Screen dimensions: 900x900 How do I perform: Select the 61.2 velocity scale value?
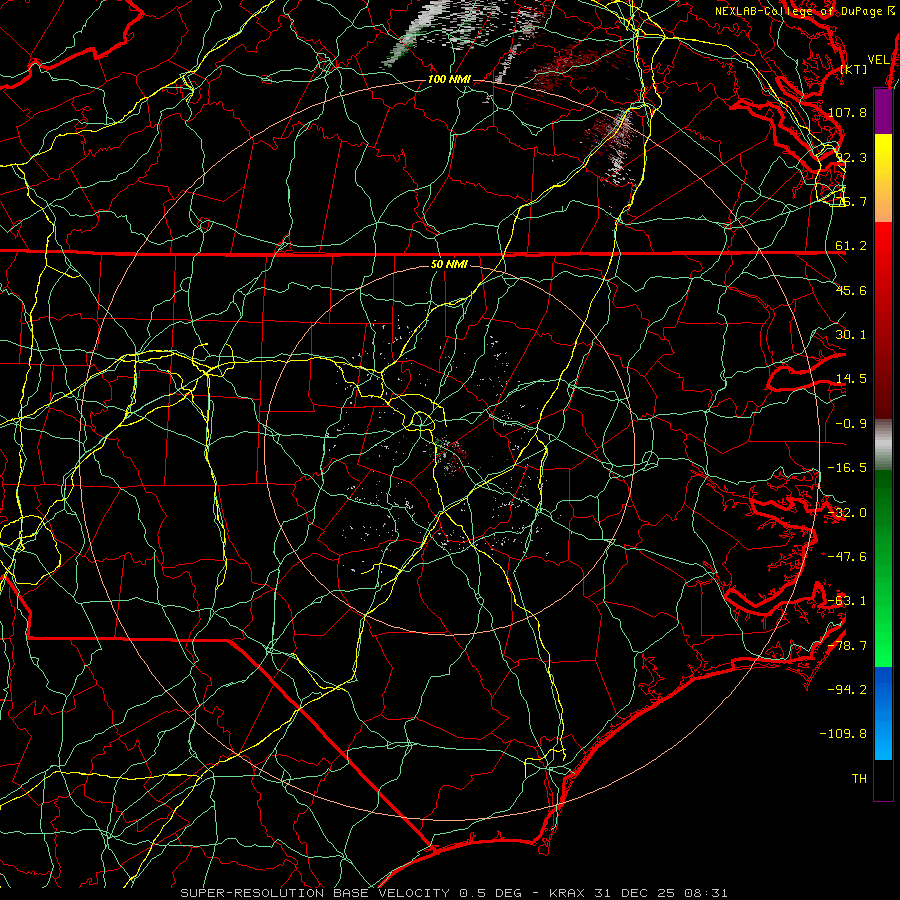tap(851, 246)
